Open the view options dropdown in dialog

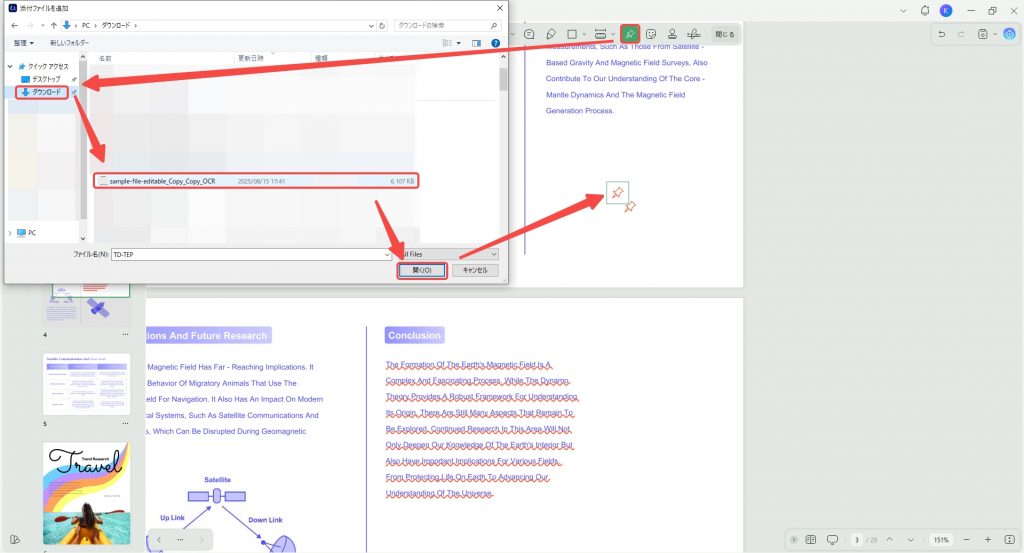(458, 43)
